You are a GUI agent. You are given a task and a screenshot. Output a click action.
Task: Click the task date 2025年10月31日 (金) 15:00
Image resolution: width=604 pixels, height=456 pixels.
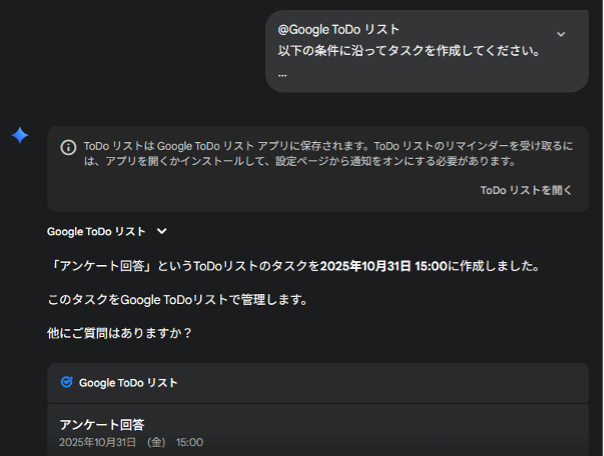131,442
